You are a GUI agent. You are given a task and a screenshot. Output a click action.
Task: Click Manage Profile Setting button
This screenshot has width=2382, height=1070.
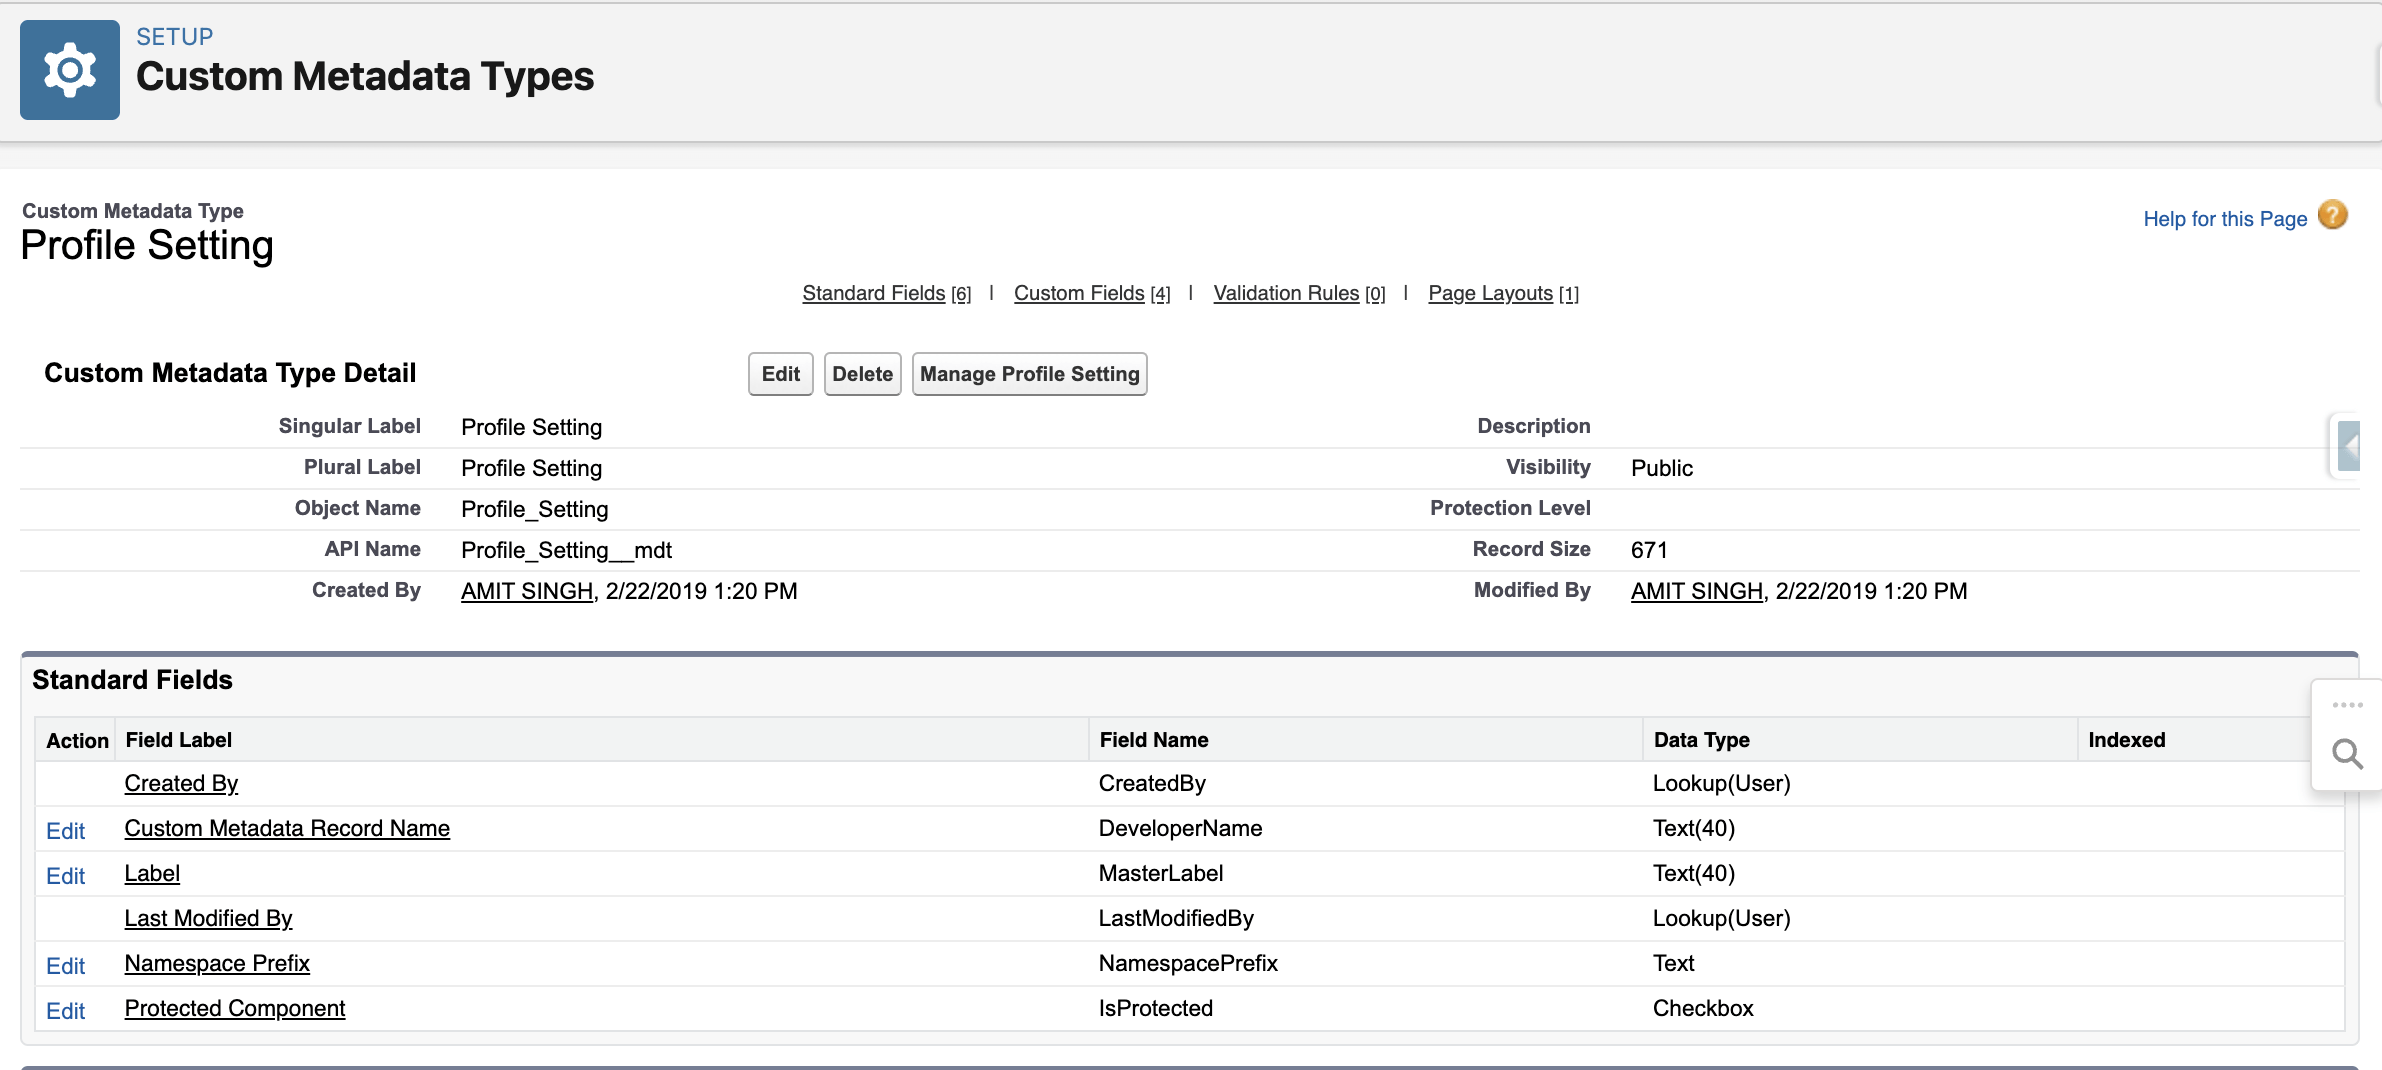[x=1029, y=374]
